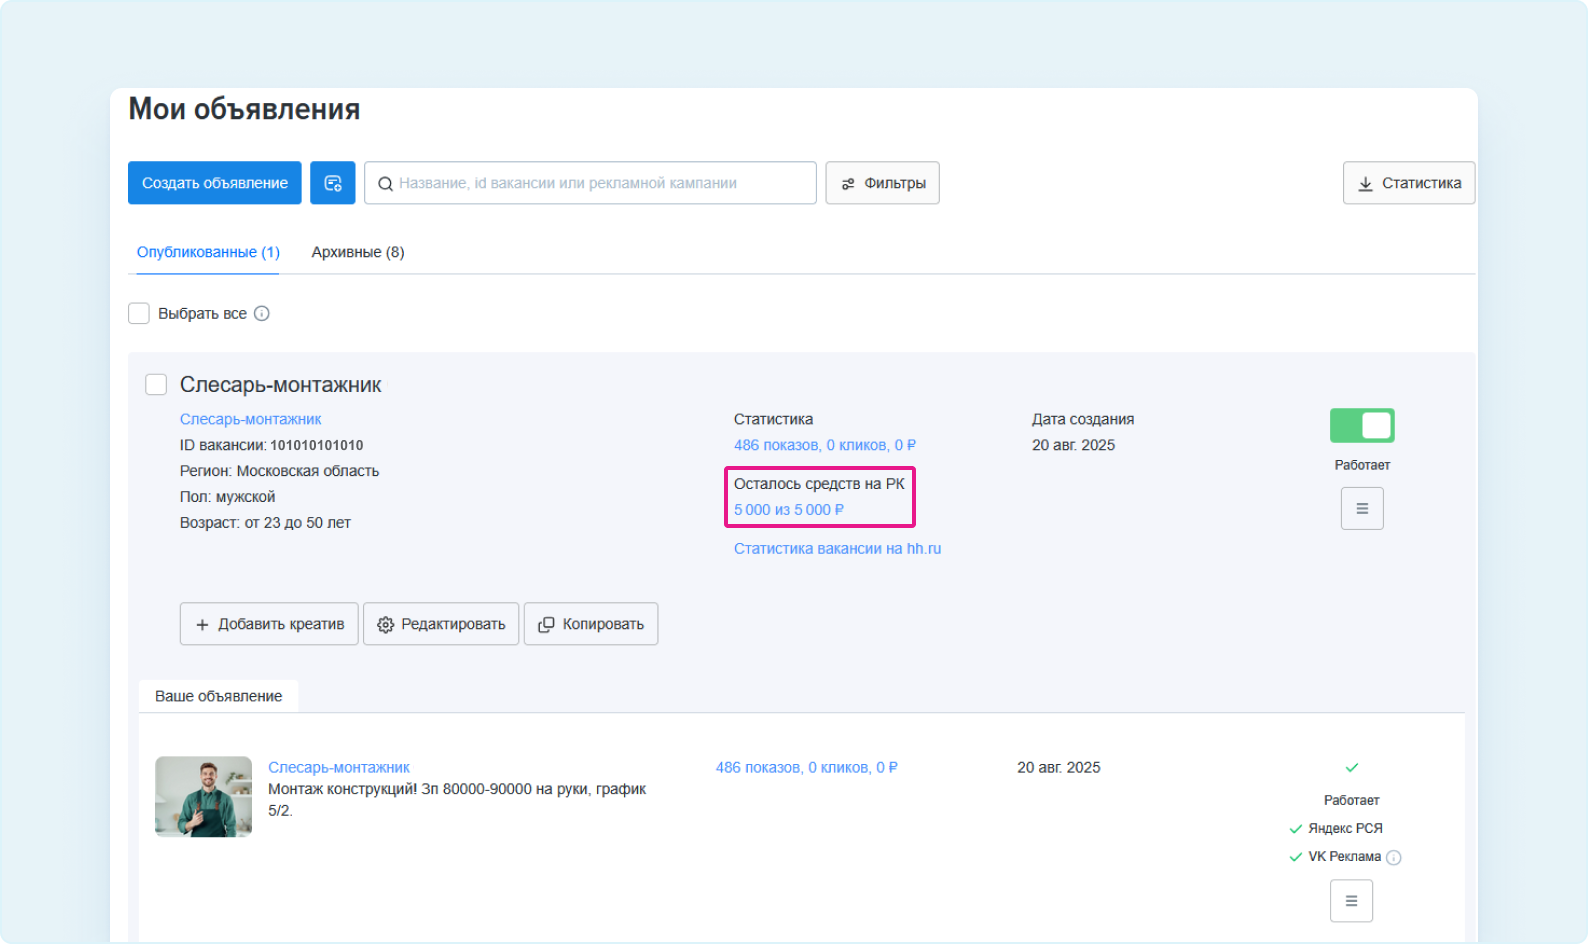Open the Опубликованные (1) tab
Screen dimensions: 1588x944
[208, 252]
